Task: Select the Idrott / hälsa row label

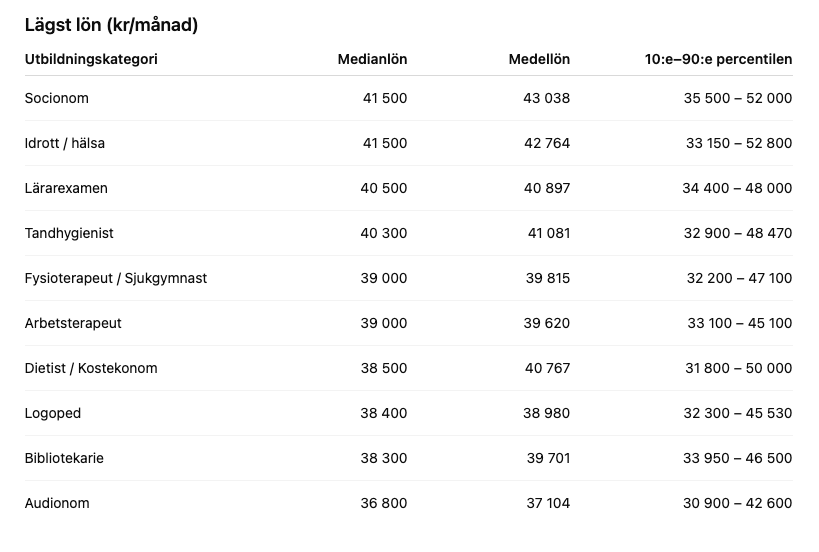Action: (x=65, y=143)
